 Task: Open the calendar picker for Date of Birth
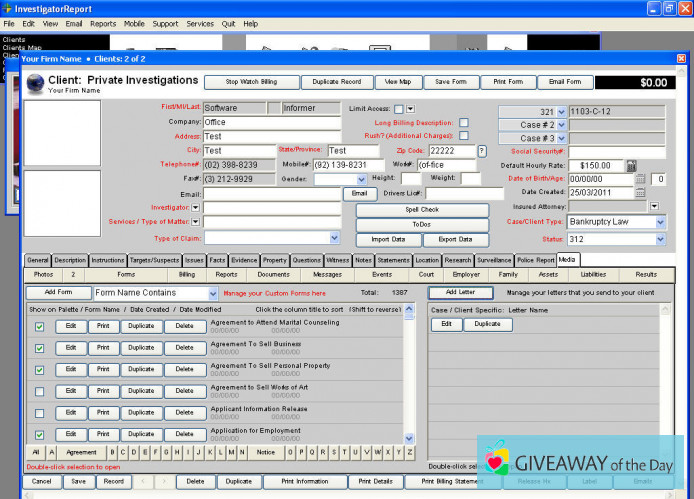(x=639, y=179)
